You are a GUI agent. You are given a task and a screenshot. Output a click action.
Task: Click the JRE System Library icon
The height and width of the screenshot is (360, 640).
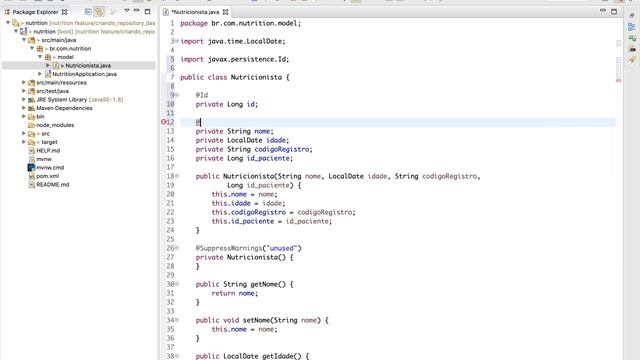coord(31,100)
